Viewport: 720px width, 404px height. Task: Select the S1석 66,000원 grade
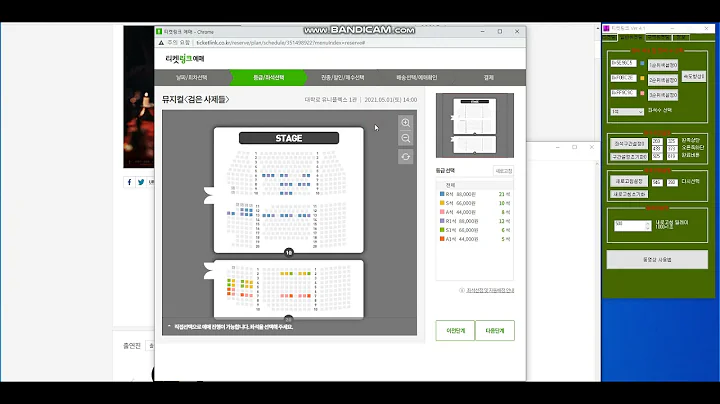pos(475,230)
